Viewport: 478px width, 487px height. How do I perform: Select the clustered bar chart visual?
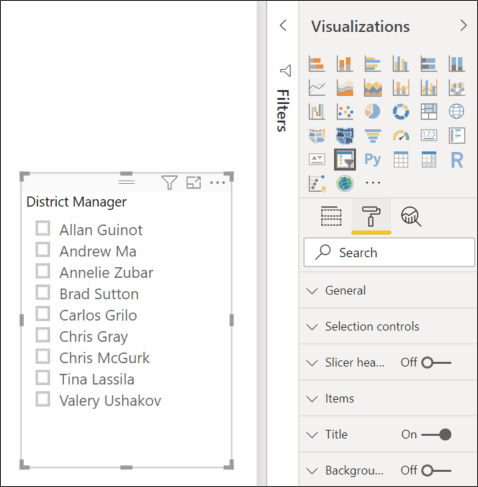tap(373, 64)
